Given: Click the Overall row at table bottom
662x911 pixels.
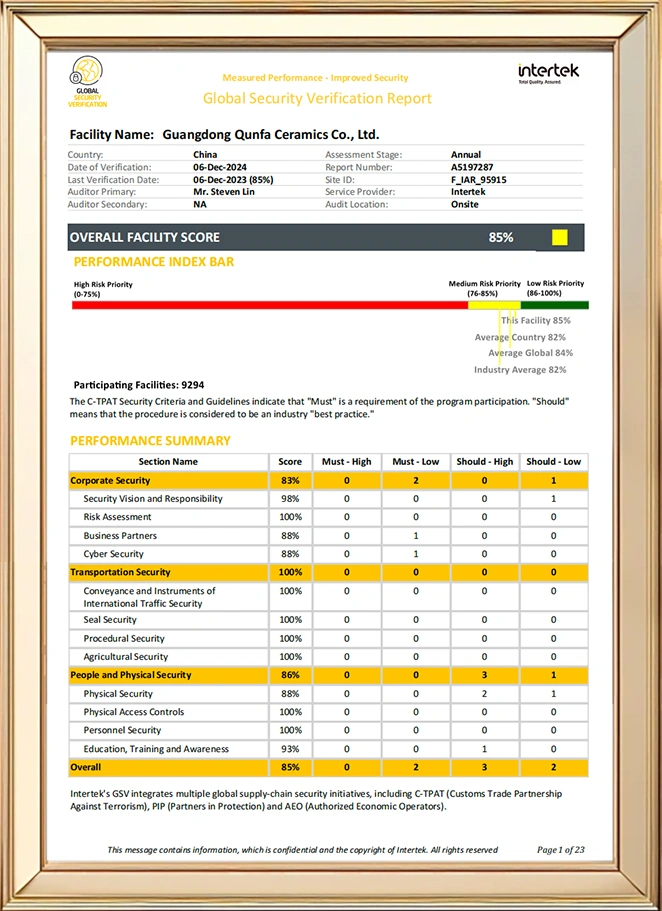Looking at the screenshot, I should click(86, 767).
